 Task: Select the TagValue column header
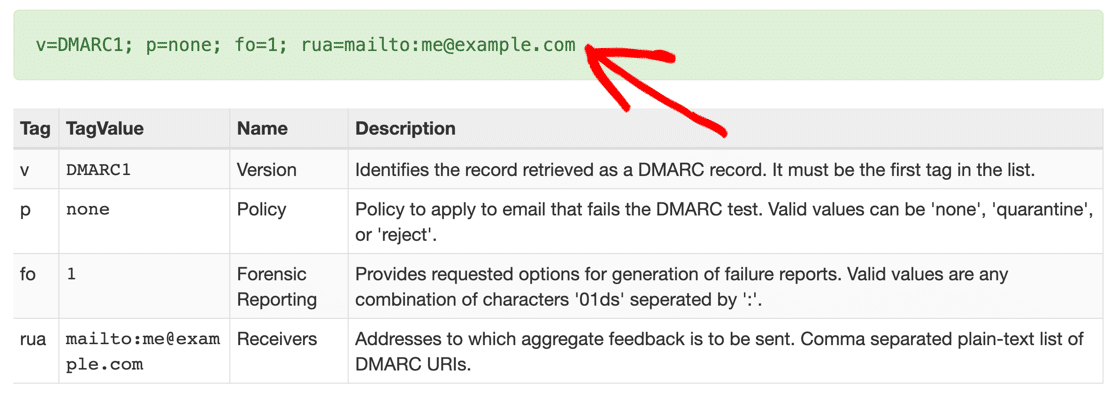pyautogui.click(x=105, y=128)
